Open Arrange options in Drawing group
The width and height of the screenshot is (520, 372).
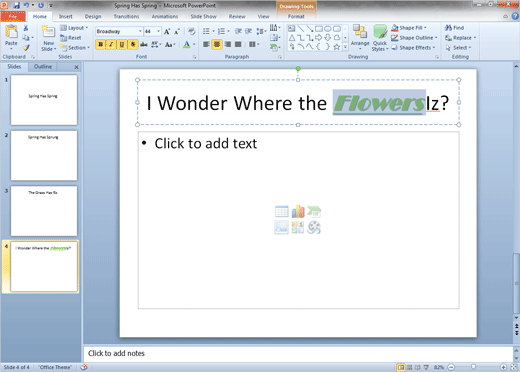point(360,37)
